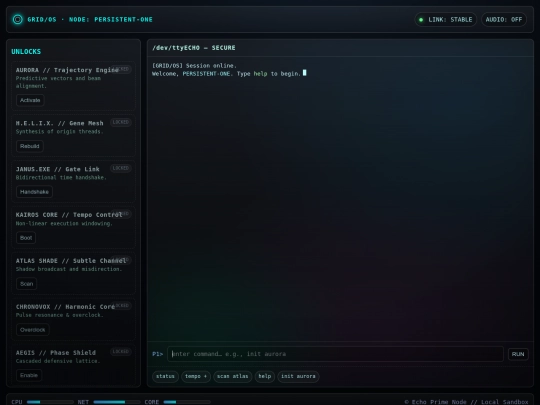Click the CPU usage bar
Screen dimensions: 540x405
click(x=50, y=402)
